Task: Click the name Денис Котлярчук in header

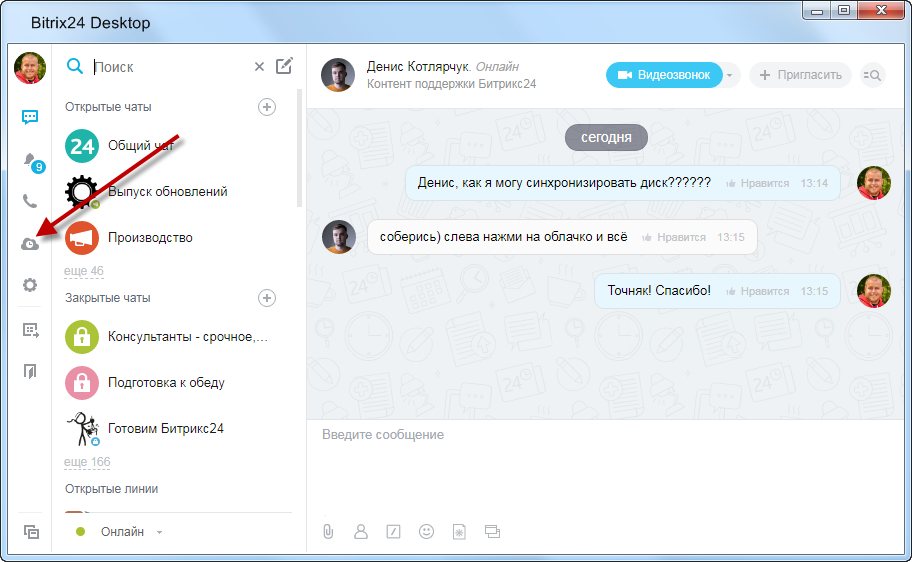Action: 418,66
